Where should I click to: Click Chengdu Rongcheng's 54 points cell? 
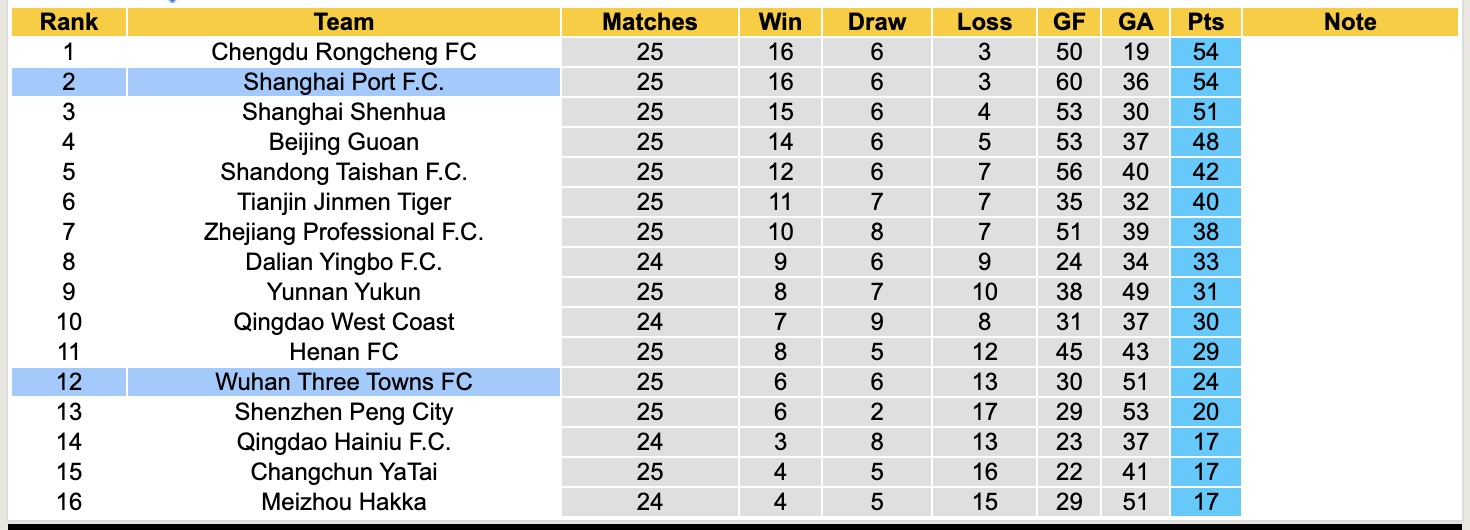coord(1205,52)
